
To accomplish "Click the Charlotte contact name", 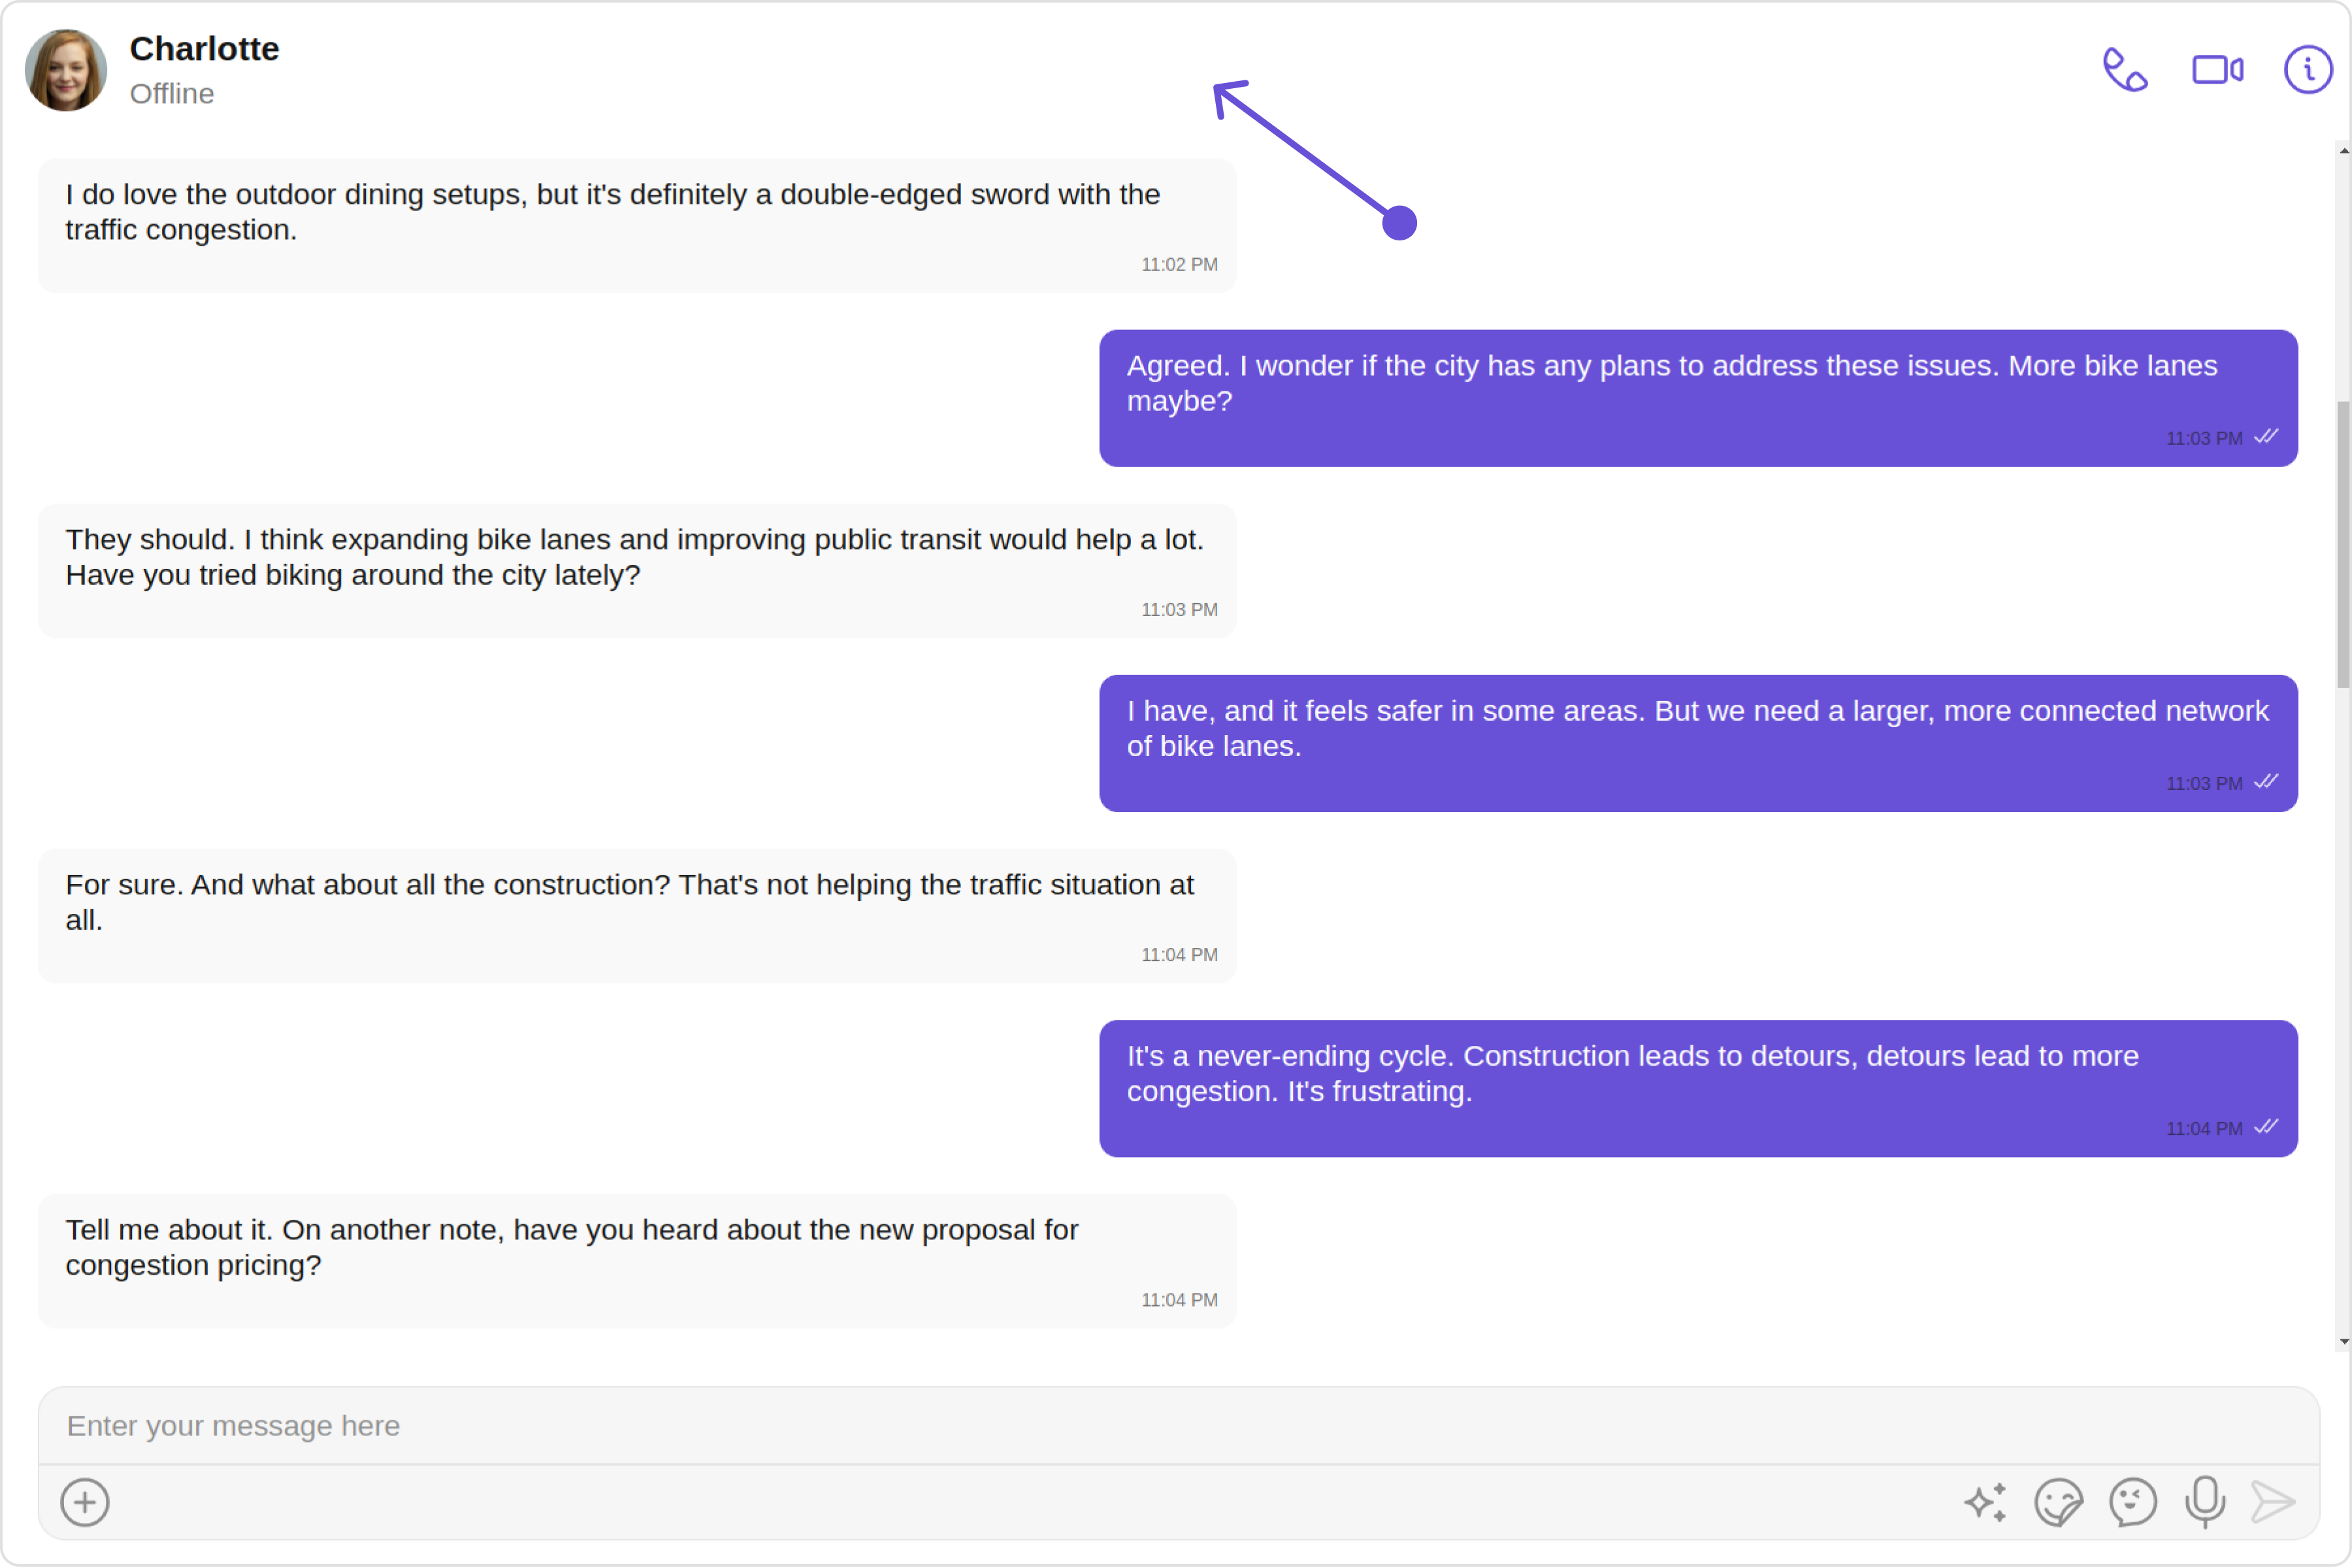I will point(204,49).
